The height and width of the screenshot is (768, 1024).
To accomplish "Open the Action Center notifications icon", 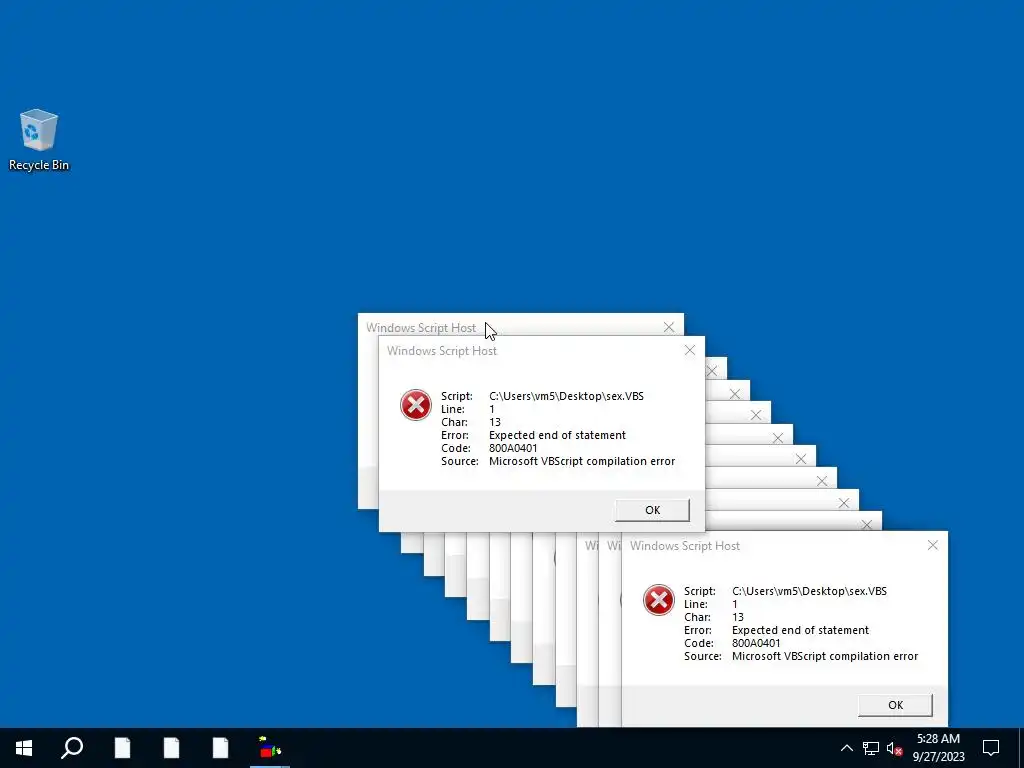I will (x=991, y=748).
